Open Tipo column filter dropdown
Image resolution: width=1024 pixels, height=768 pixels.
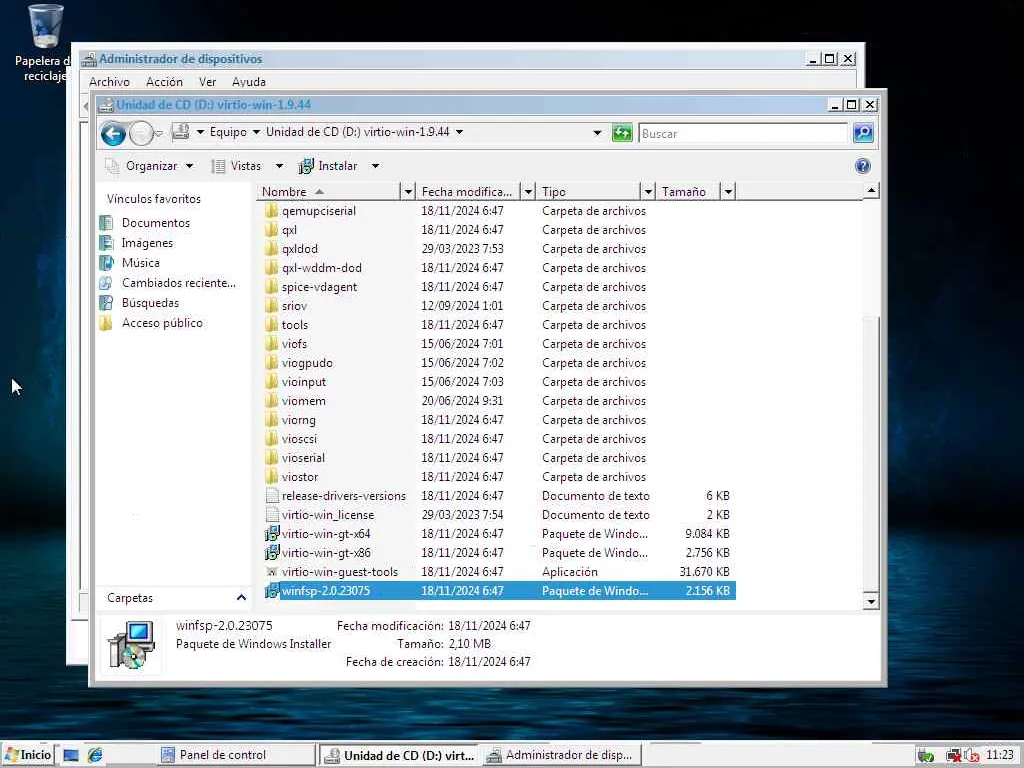click(648, 192)
